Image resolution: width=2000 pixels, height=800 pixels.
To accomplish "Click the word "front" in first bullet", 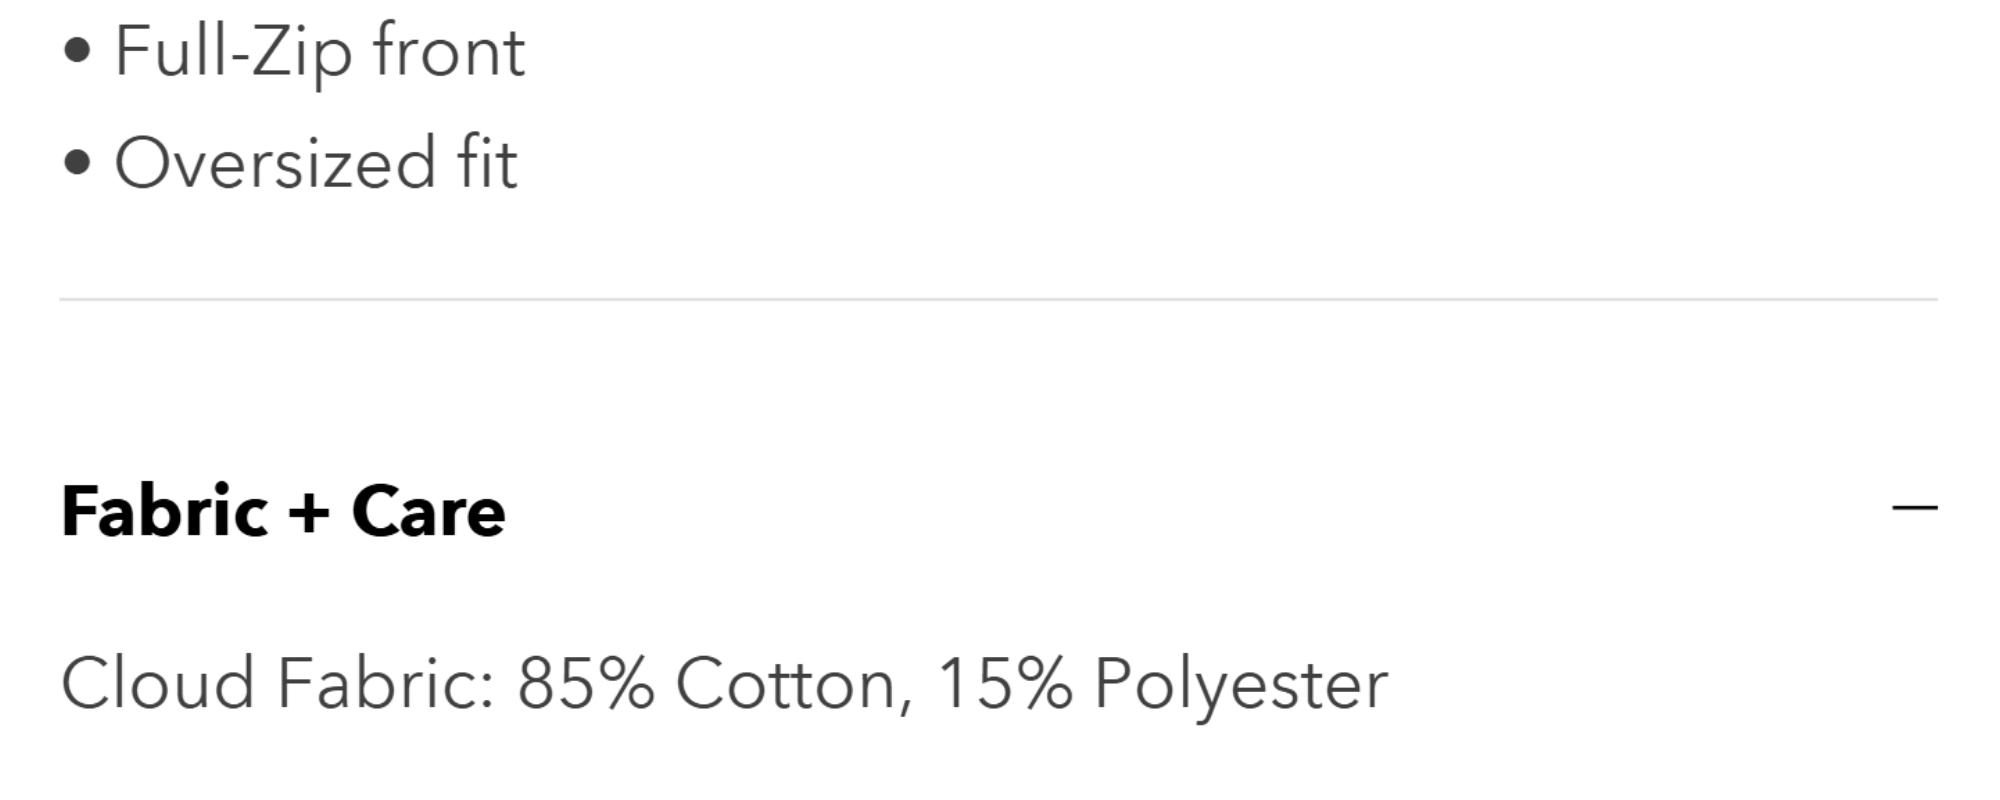I will tap(449, 51).
